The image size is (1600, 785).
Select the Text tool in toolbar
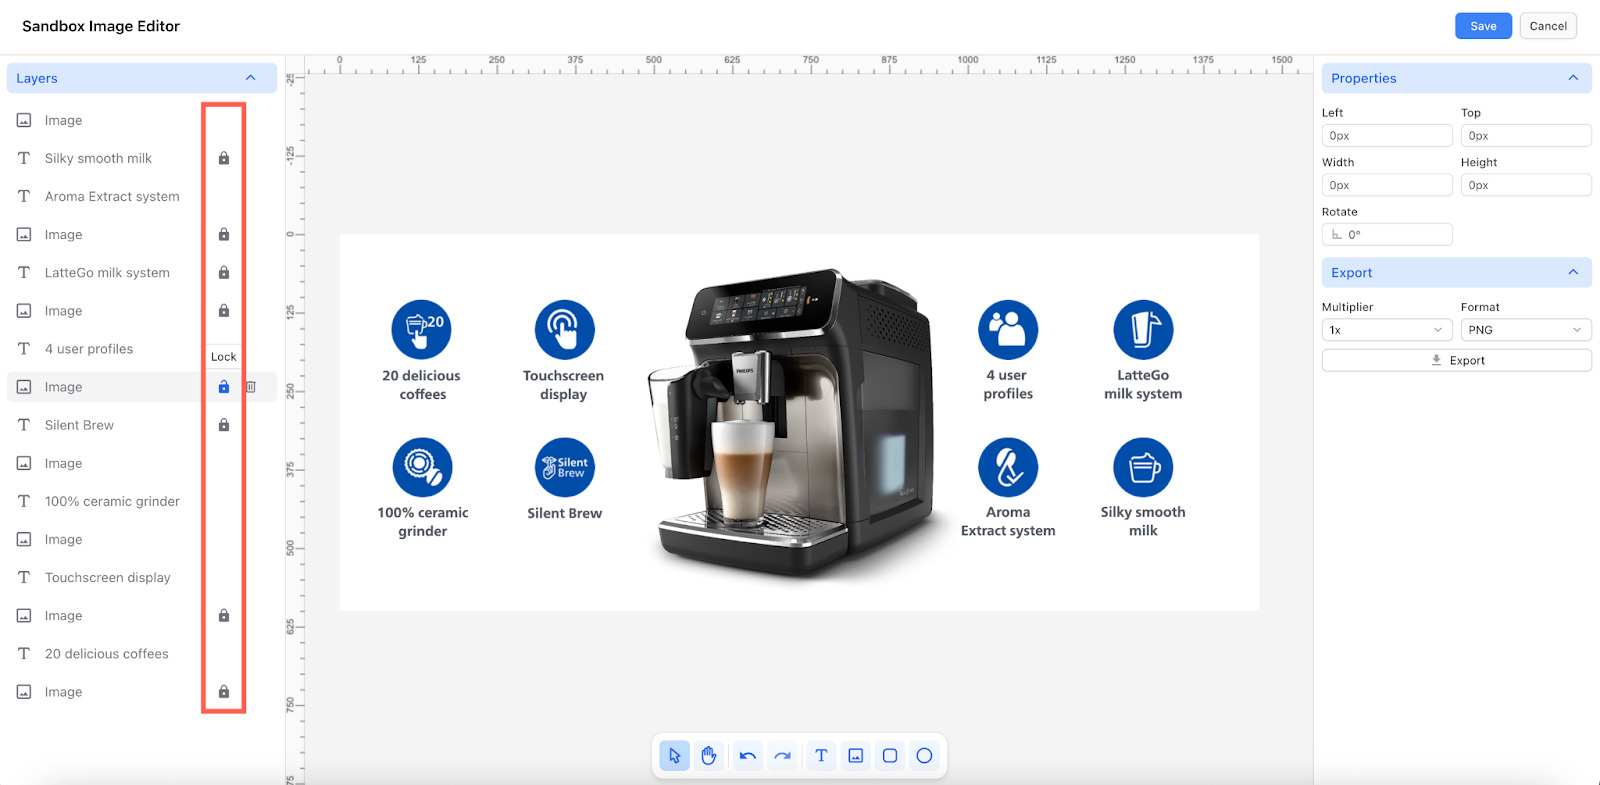pos(821,756)
